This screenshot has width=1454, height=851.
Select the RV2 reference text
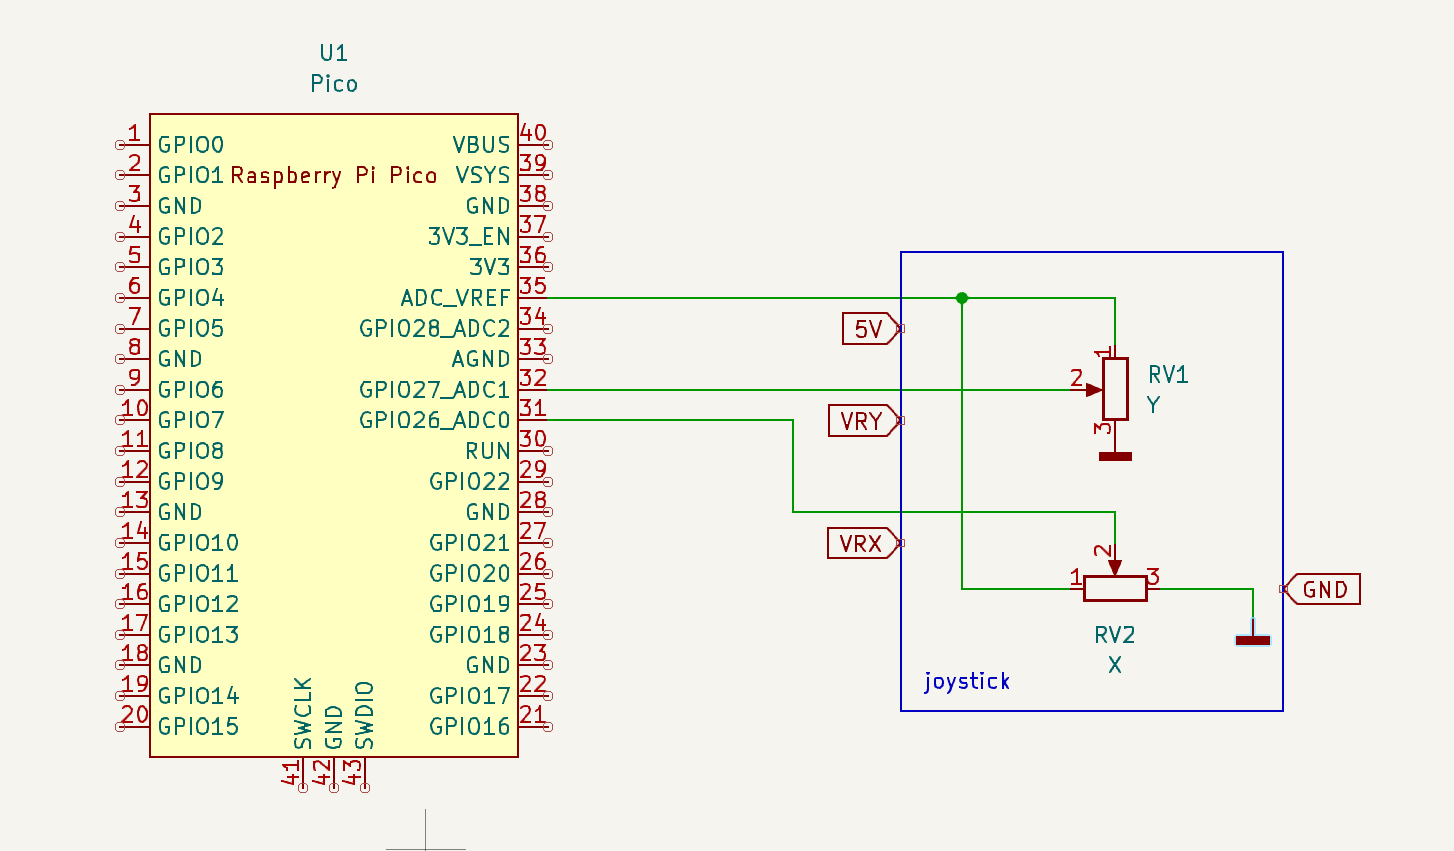point(1115,635)
